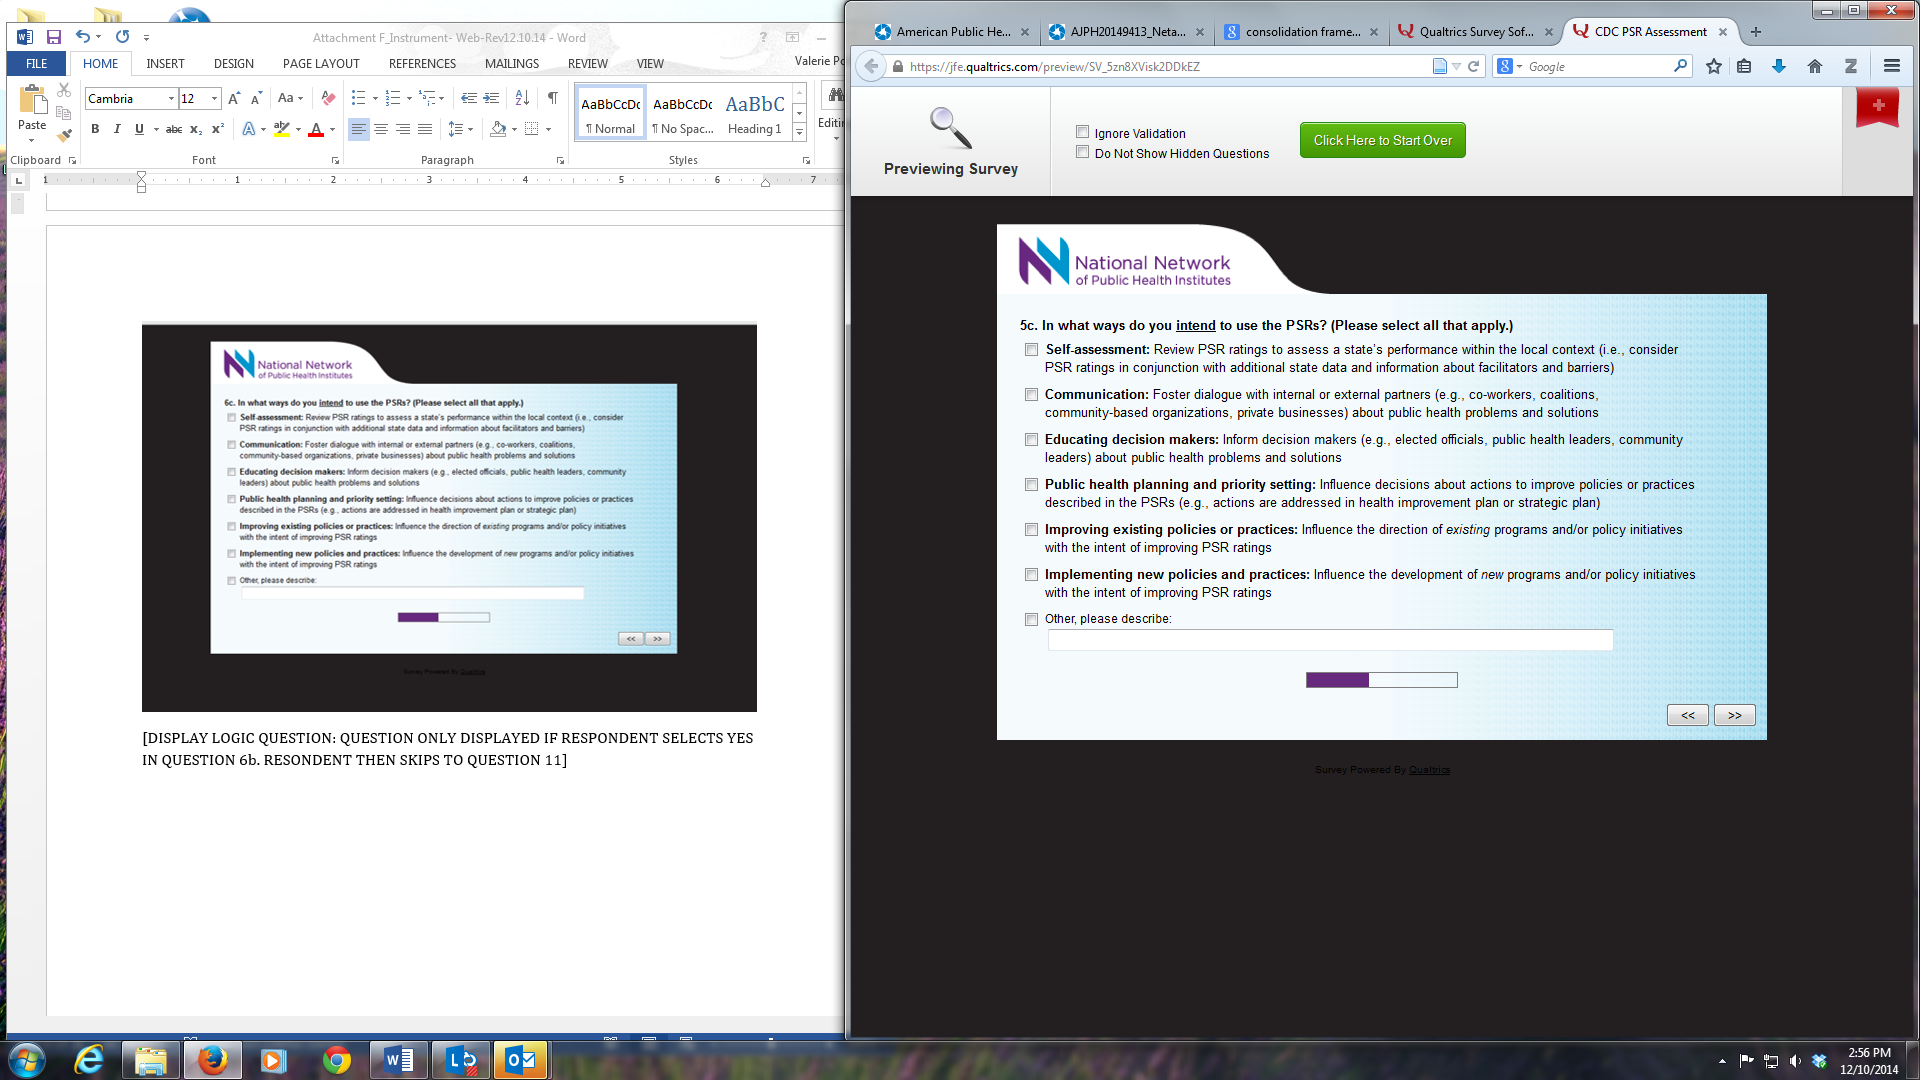Image resolution: width=1920 pixels, height=1080 pixels.
Task: Select the Communication option checkbox
Action: coord(1031,395)
